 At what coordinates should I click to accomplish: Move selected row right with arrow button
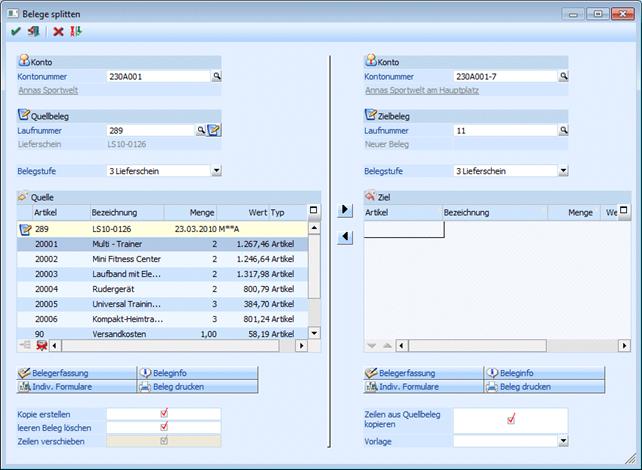point(345,210)
